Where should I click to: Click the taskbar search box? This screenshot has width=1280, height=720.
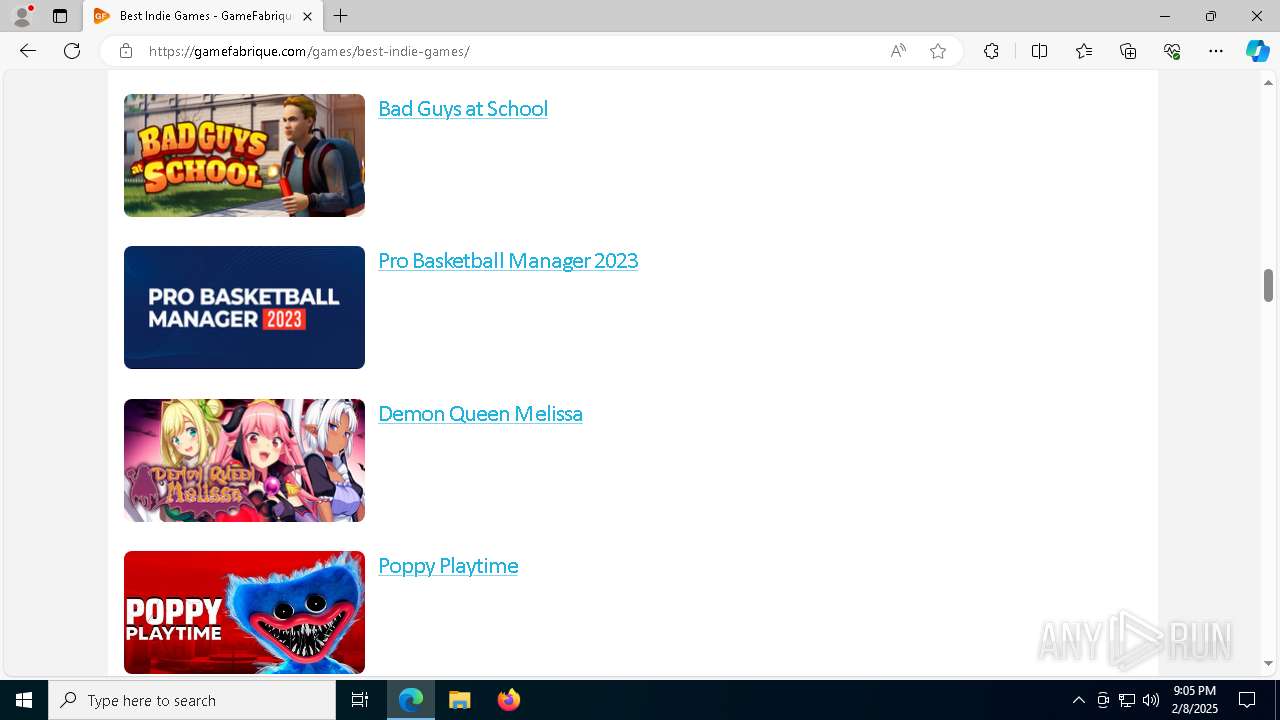[192, 700]
